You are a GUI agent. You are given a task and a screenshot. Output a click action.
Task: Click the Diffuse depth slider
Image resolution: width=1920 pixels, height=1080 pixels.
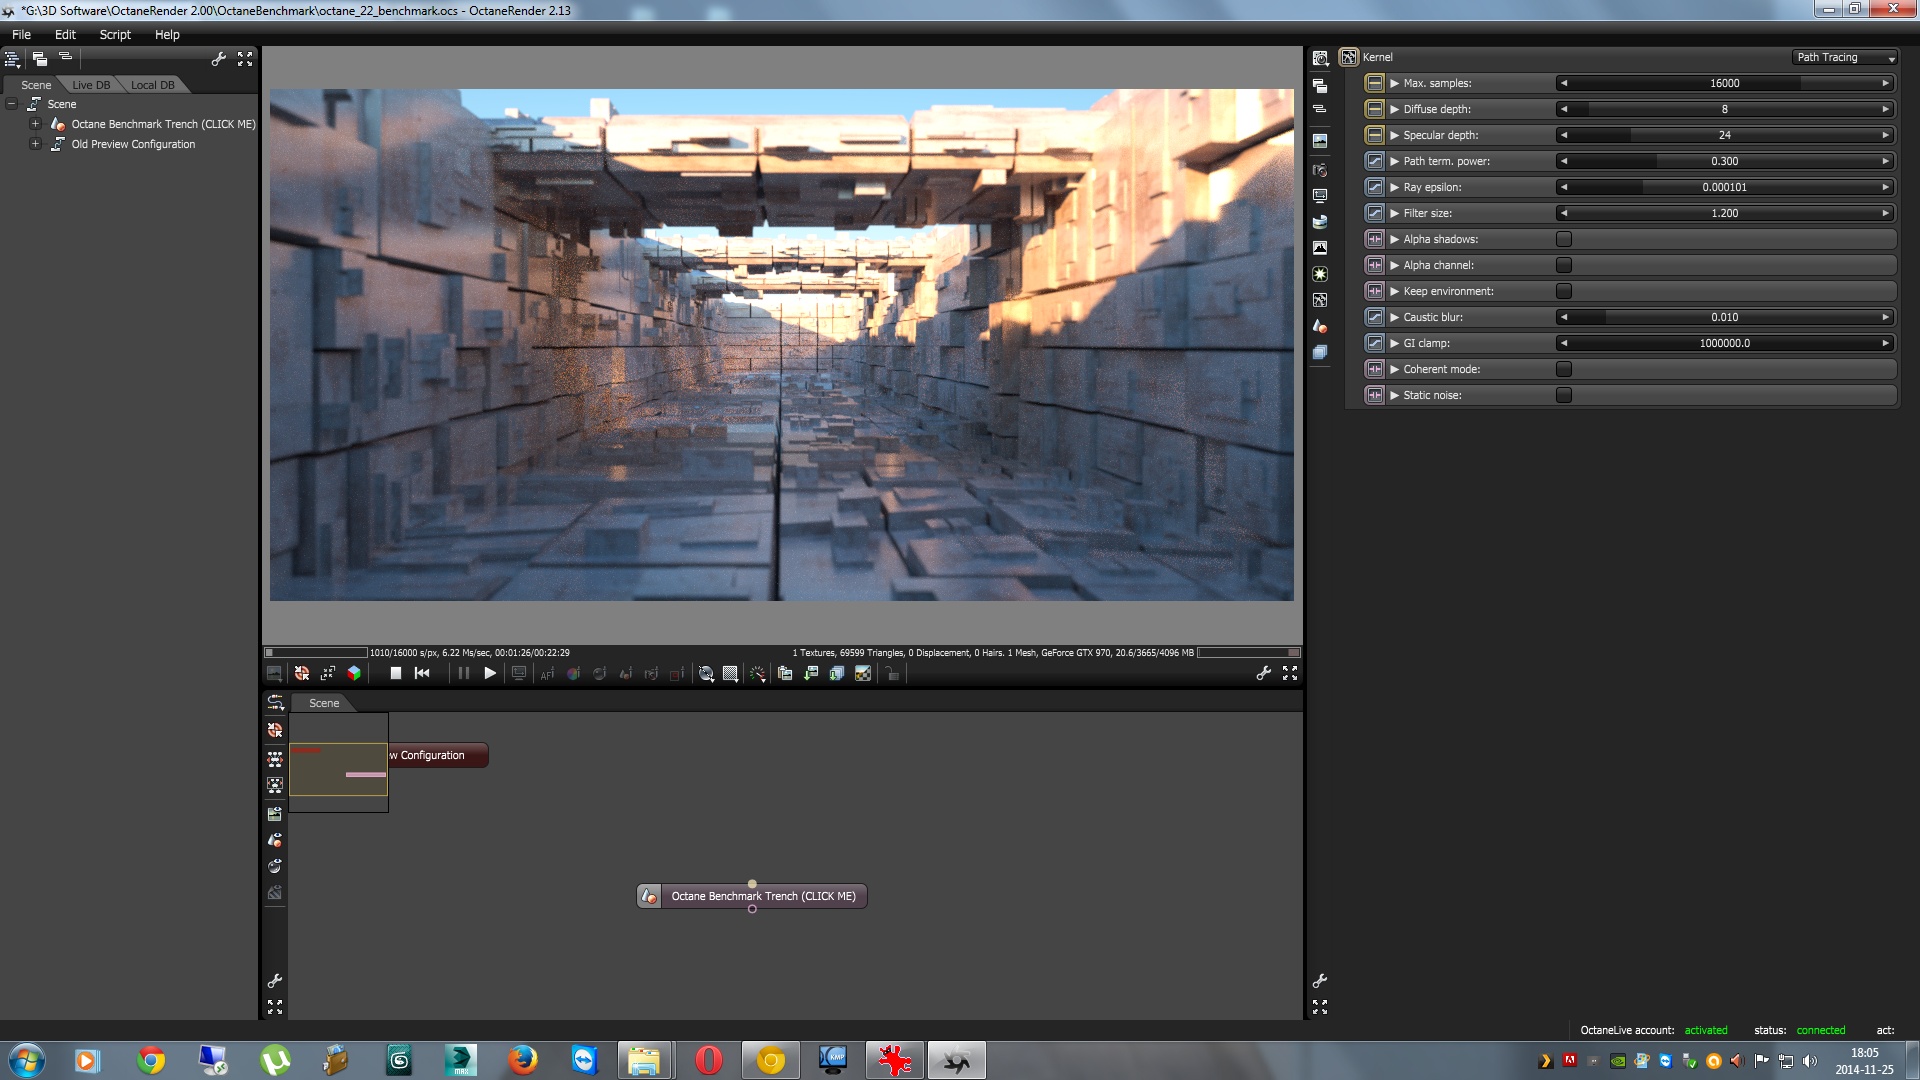[x=1724, y=109]
